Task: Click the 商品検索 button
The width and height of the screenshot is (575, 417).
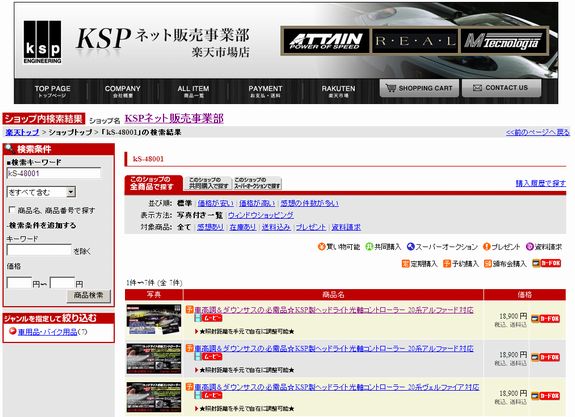Action: pyautogui.click(x=88, y=296)
